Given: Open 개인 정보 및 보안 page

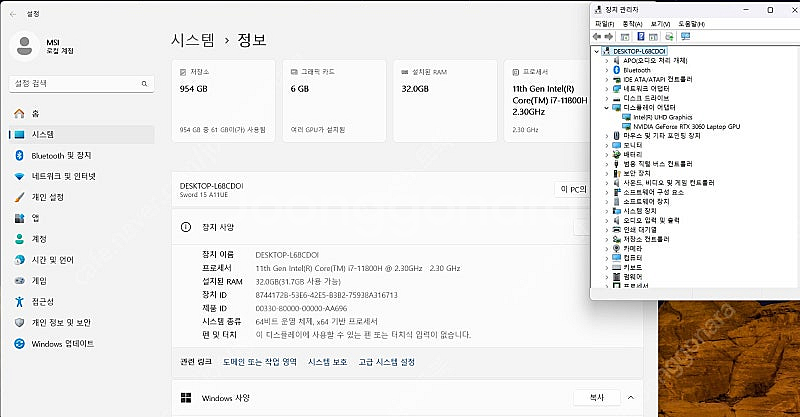Looking at the screenshot, I should [82, 323].
